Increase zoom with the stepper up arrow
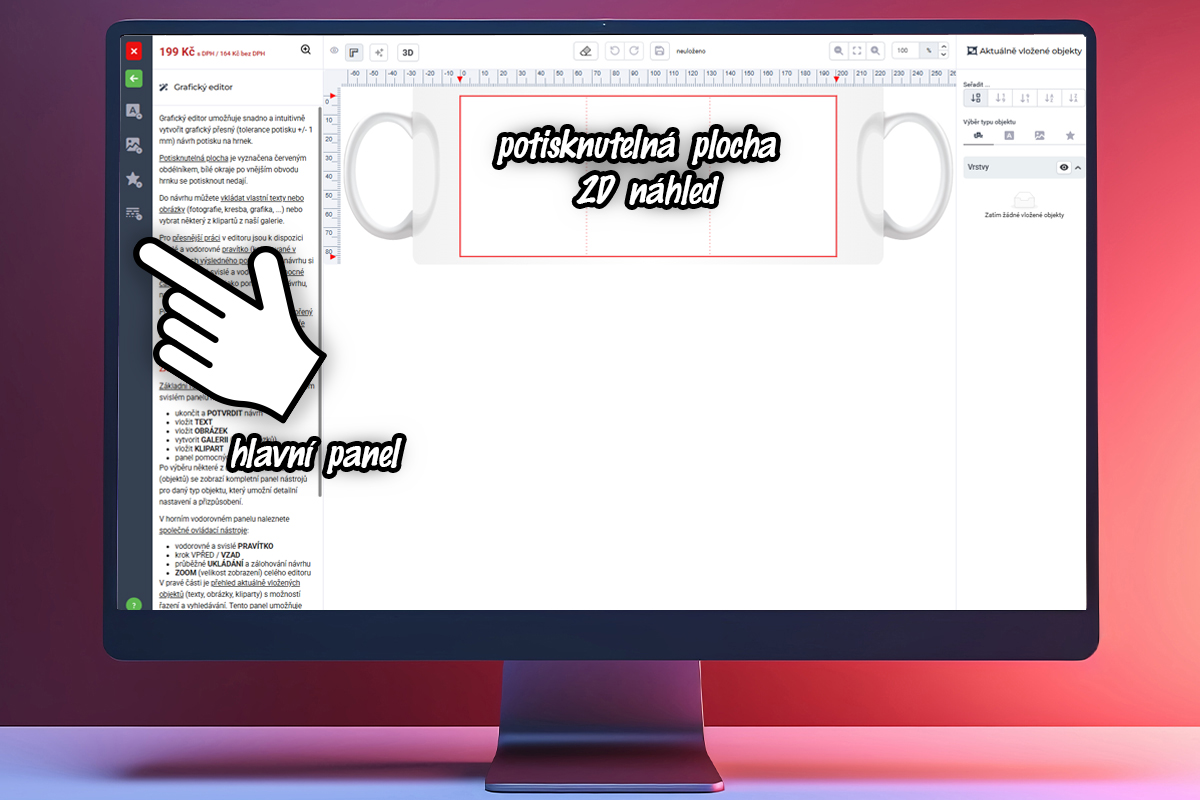 click(944, 47)
